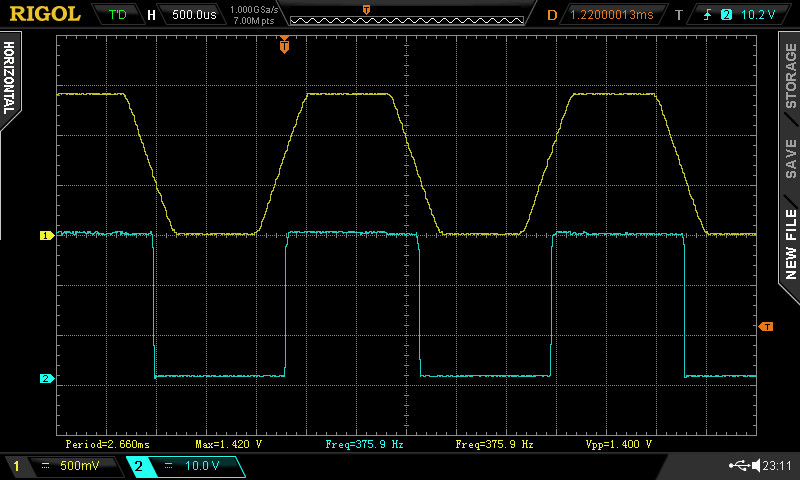Click the channel 2 10.0 V scale value
The width and height of the screenshot is (800, 480).
tap(202, 466)
